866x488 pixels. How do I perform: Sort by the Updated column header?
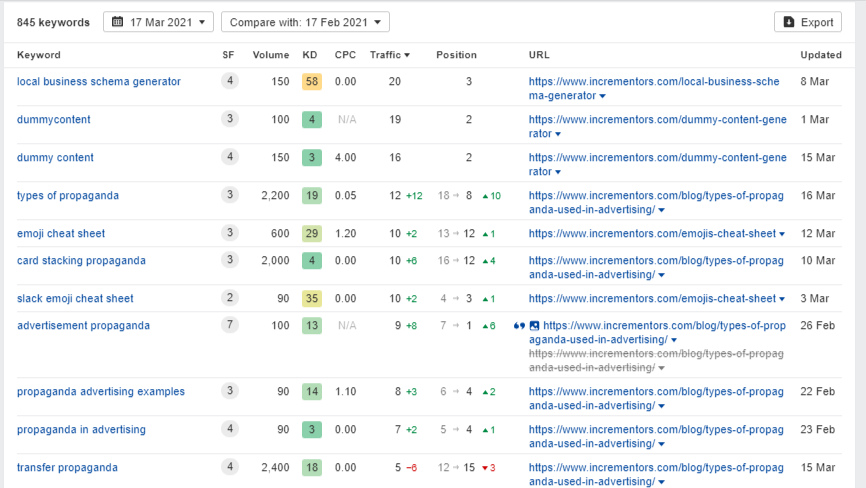click(x=821, y=55)
